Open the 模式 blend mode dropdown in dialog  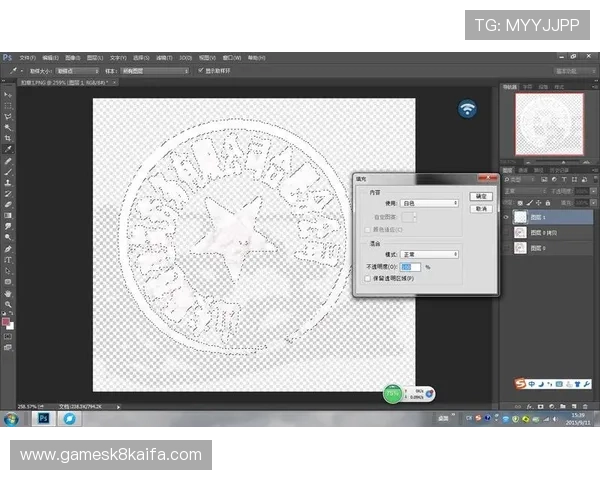[x=428, y=254]
